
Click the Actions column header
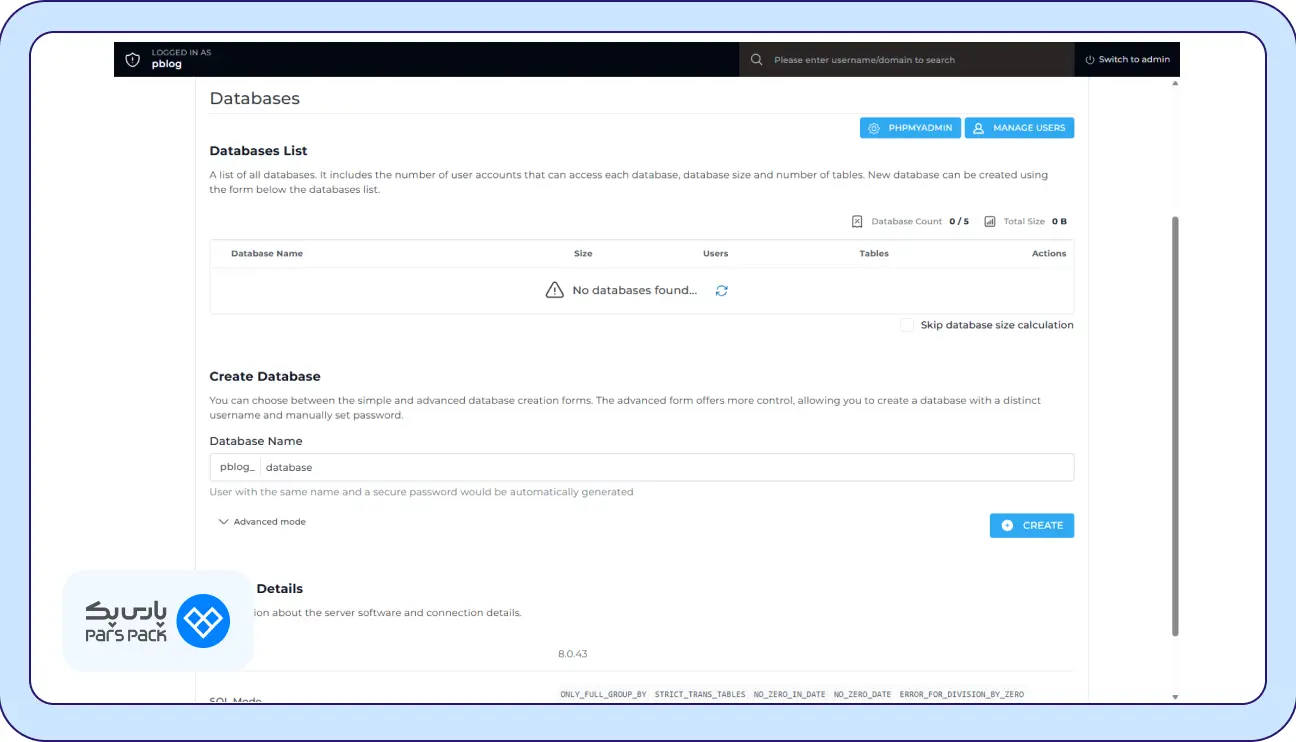(x=1049, y=254)
